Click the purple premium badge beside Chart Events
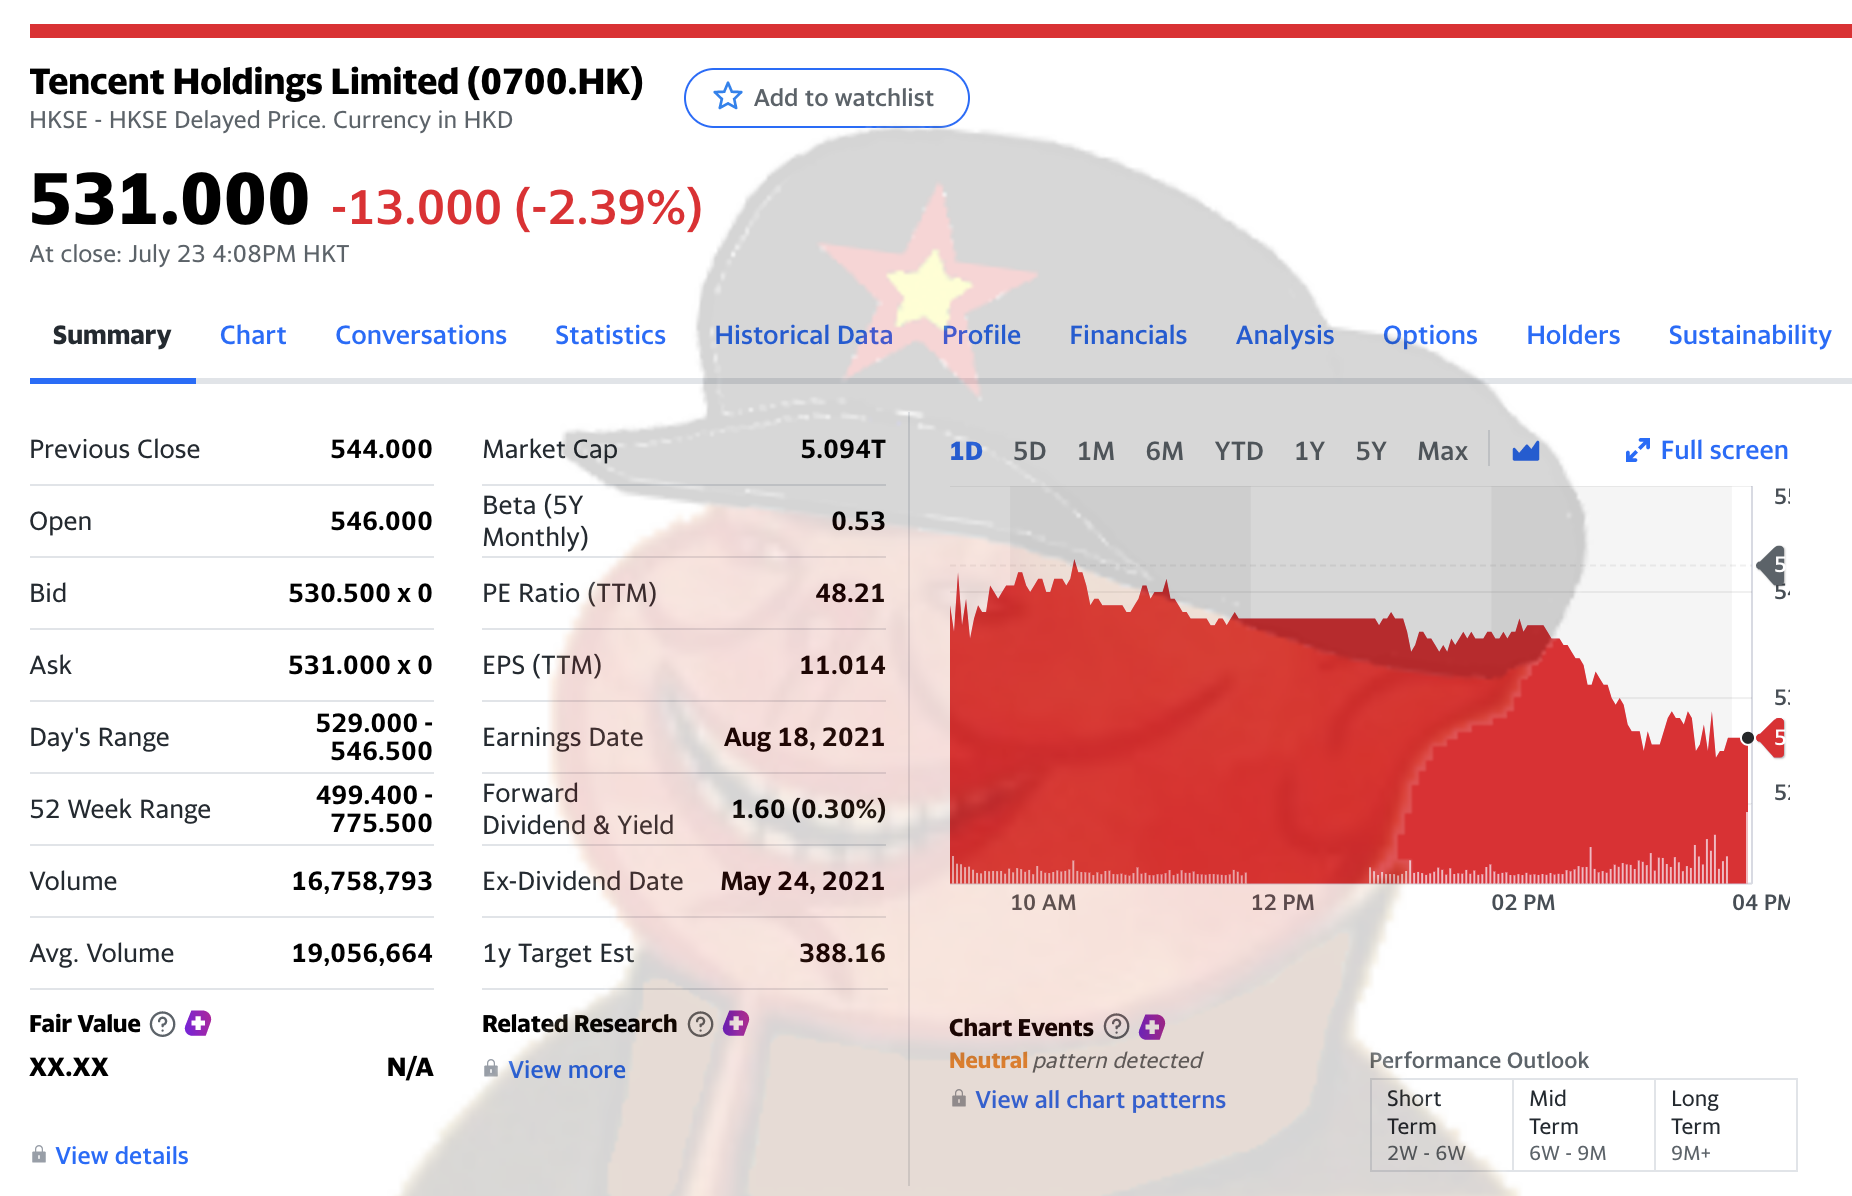The width and height of the screenshot is (1852, 1196). (x=1152, y=1027)
